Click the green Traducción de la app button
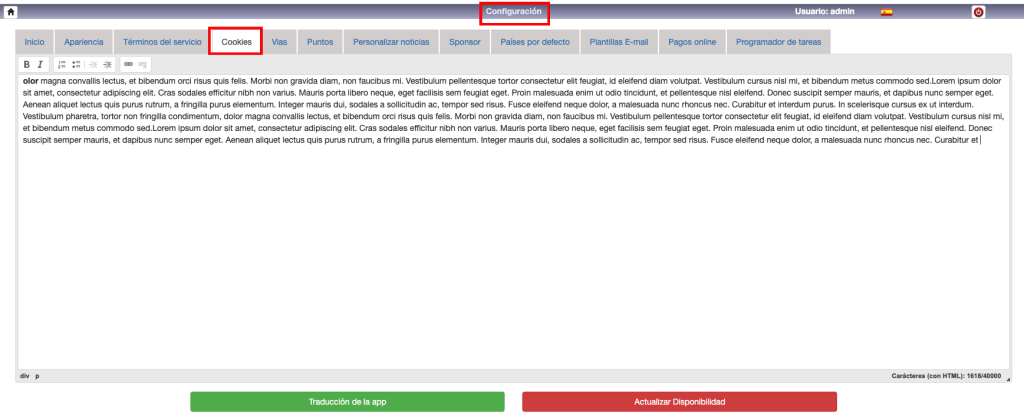The image size is (1024, 420). coord(347,401)
